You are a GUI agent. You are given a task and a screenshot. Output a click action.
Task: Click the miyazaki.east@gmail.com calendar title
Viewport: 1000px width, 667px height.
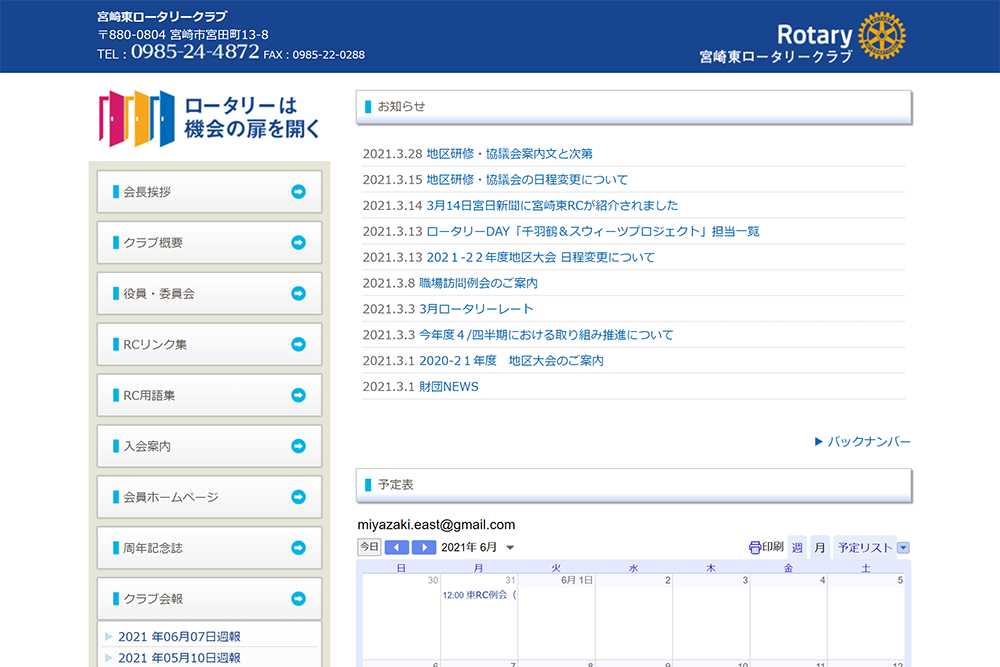[436, 525]
